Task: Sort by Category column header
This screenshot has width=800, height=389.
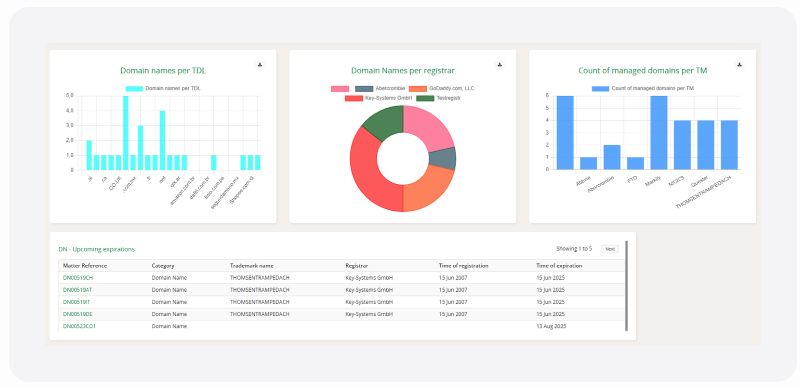Action: click(163, 265)
